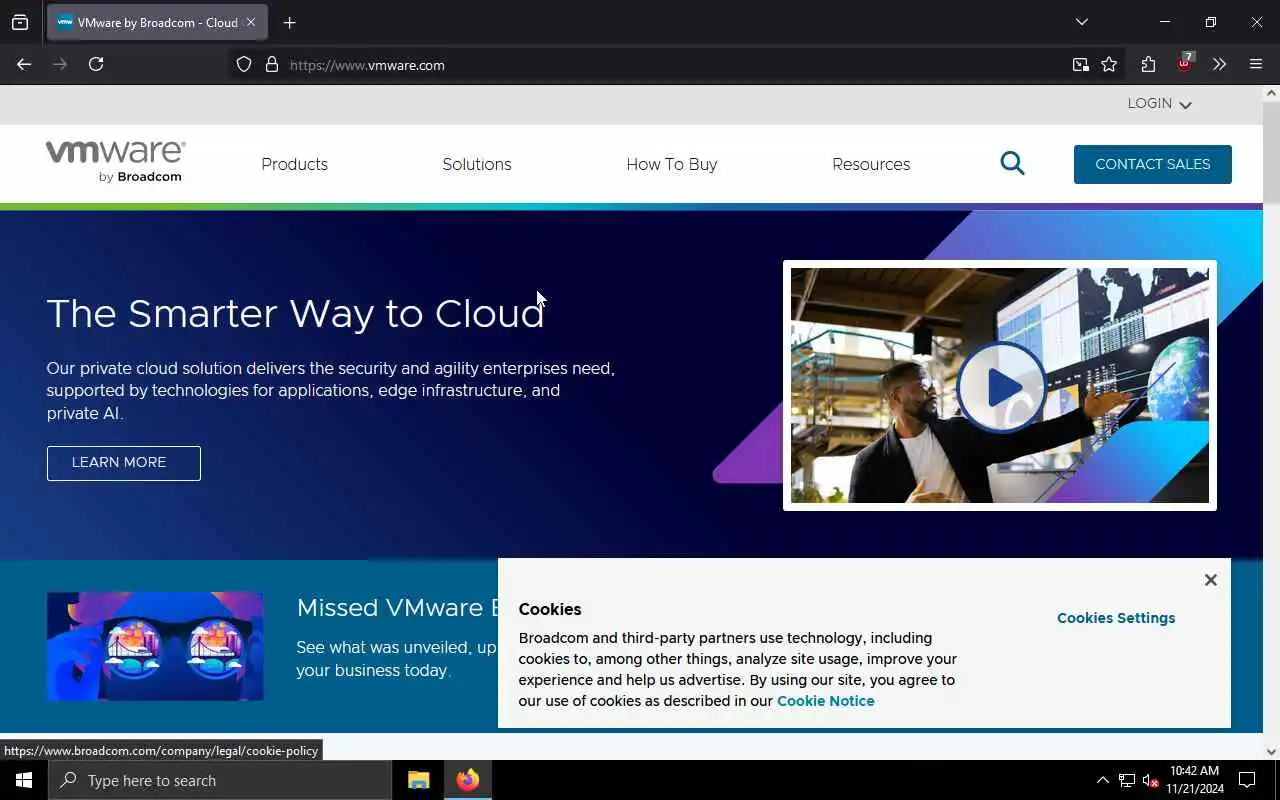Click the browser forward arrow

point(60,64)
